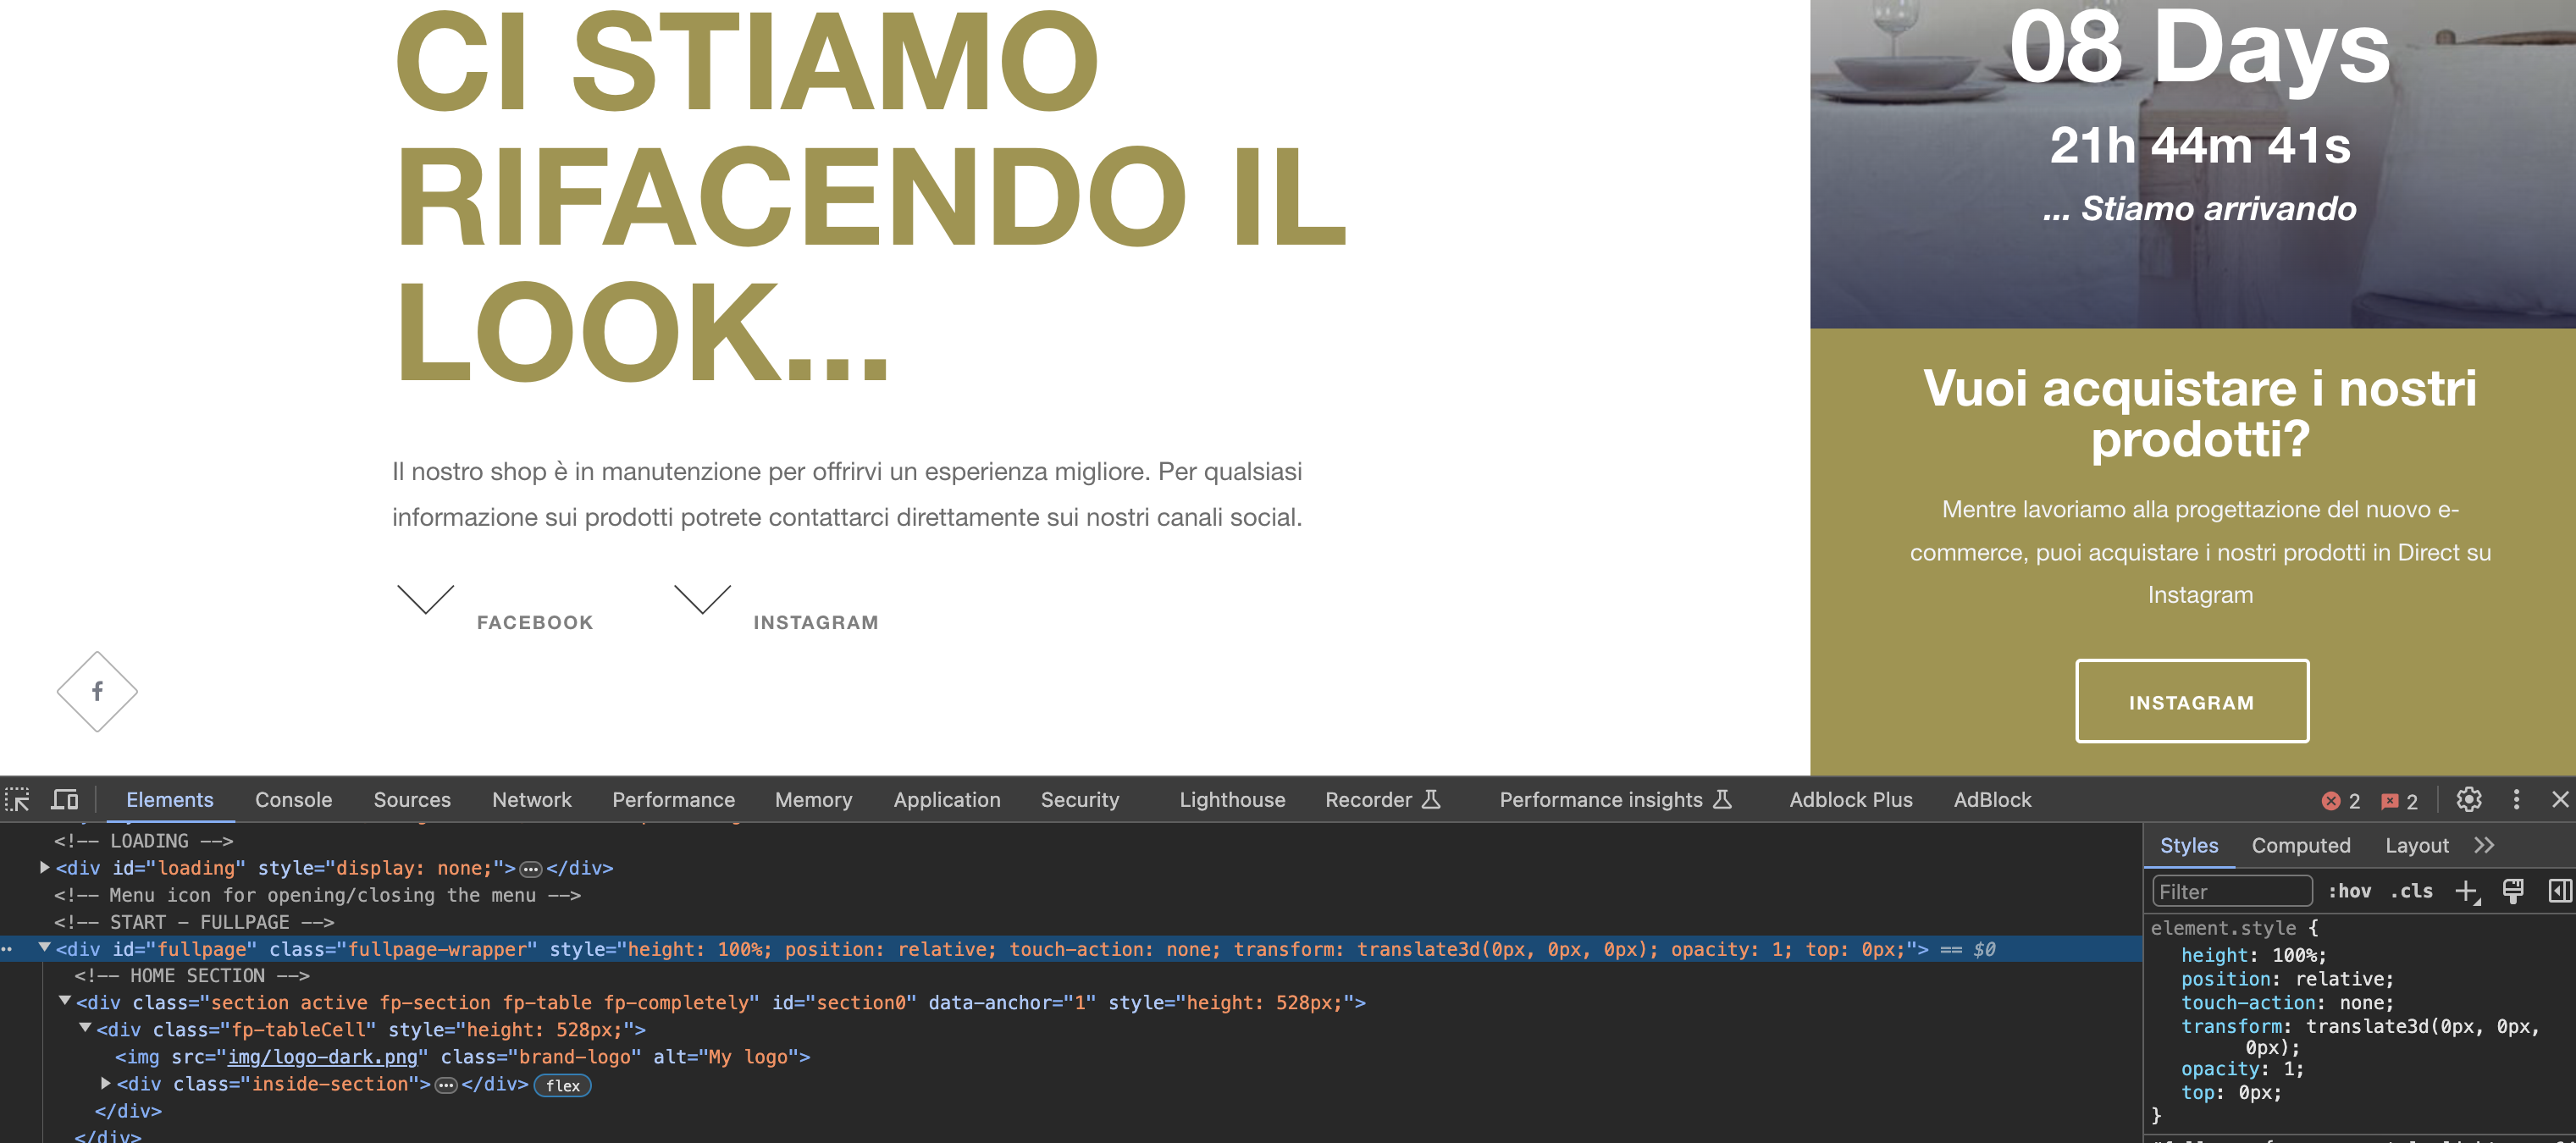Click the flex layout badge
Screen dimensions: 2576x1143
coord(562,1085)
